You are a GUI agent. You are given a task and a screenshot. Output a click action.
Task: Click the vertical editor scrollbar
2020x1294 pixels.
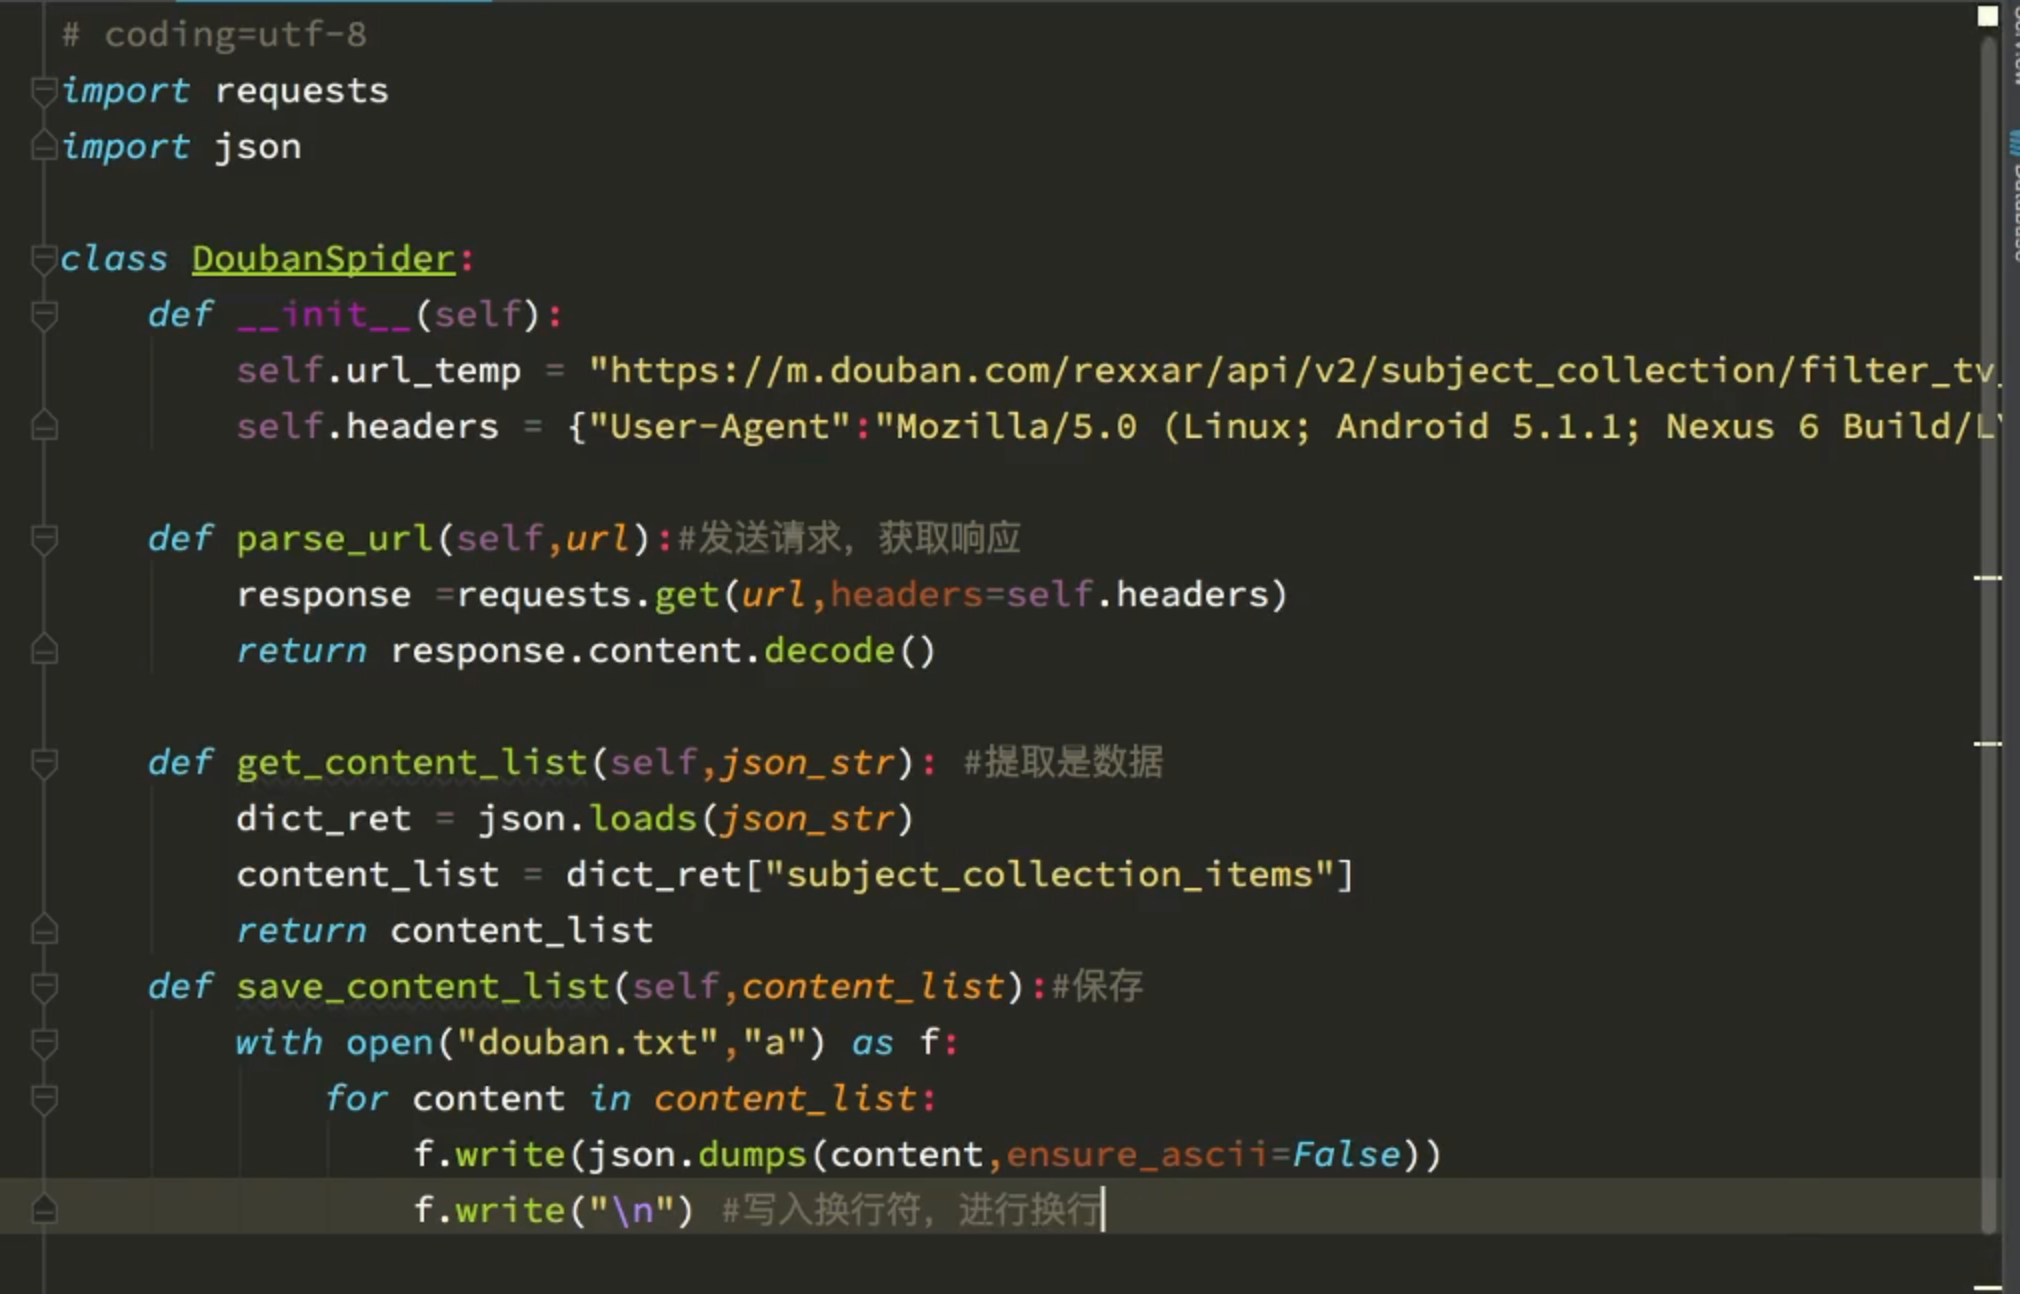point(1988,400)
